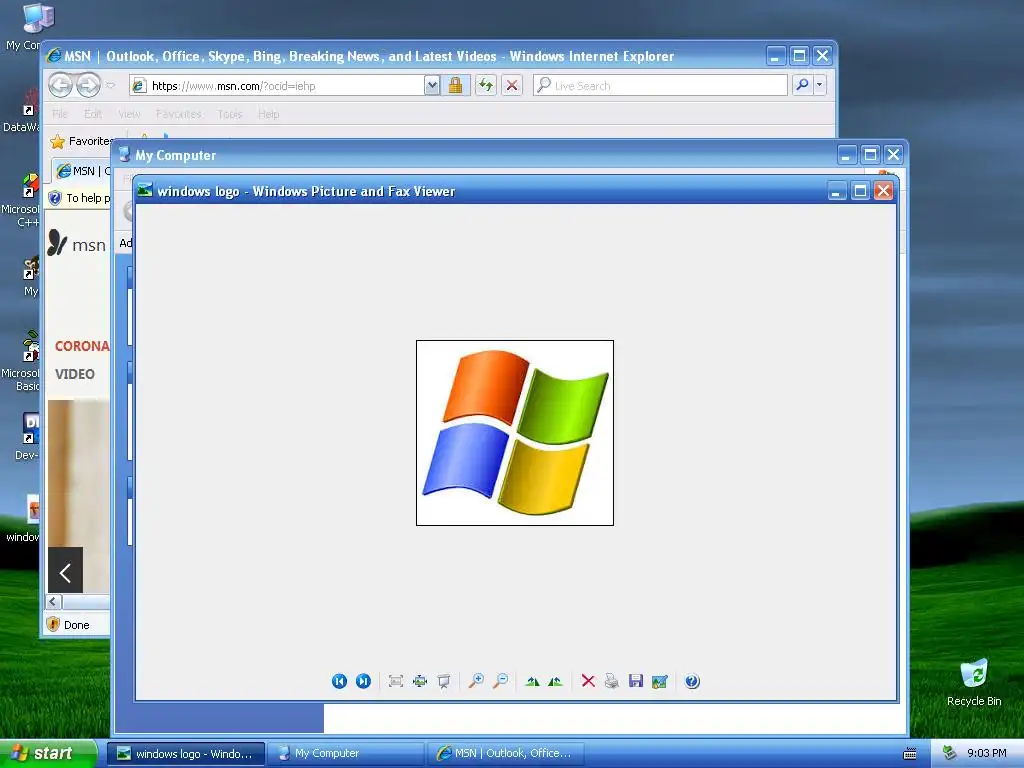1024x768 pixels.
Task: Open the VIDEO link on MSN
Action: click(x=74, y=374)
